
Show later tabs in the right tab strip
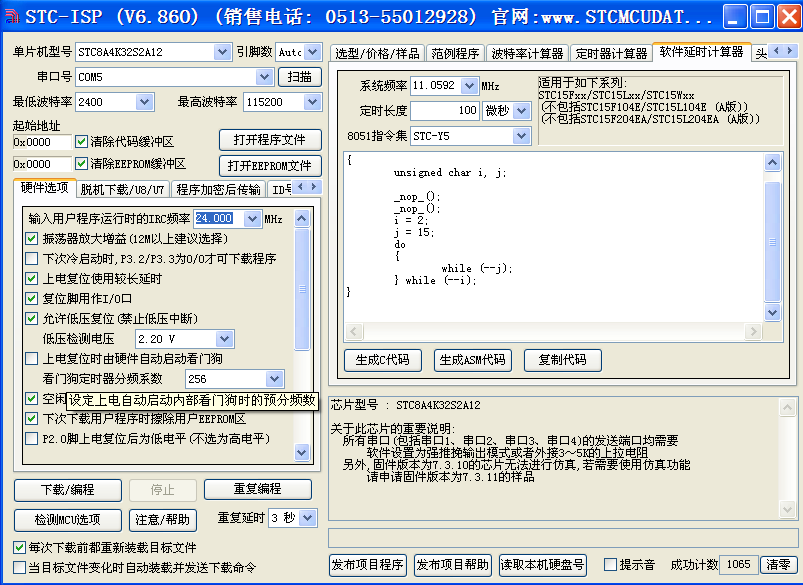790,51
